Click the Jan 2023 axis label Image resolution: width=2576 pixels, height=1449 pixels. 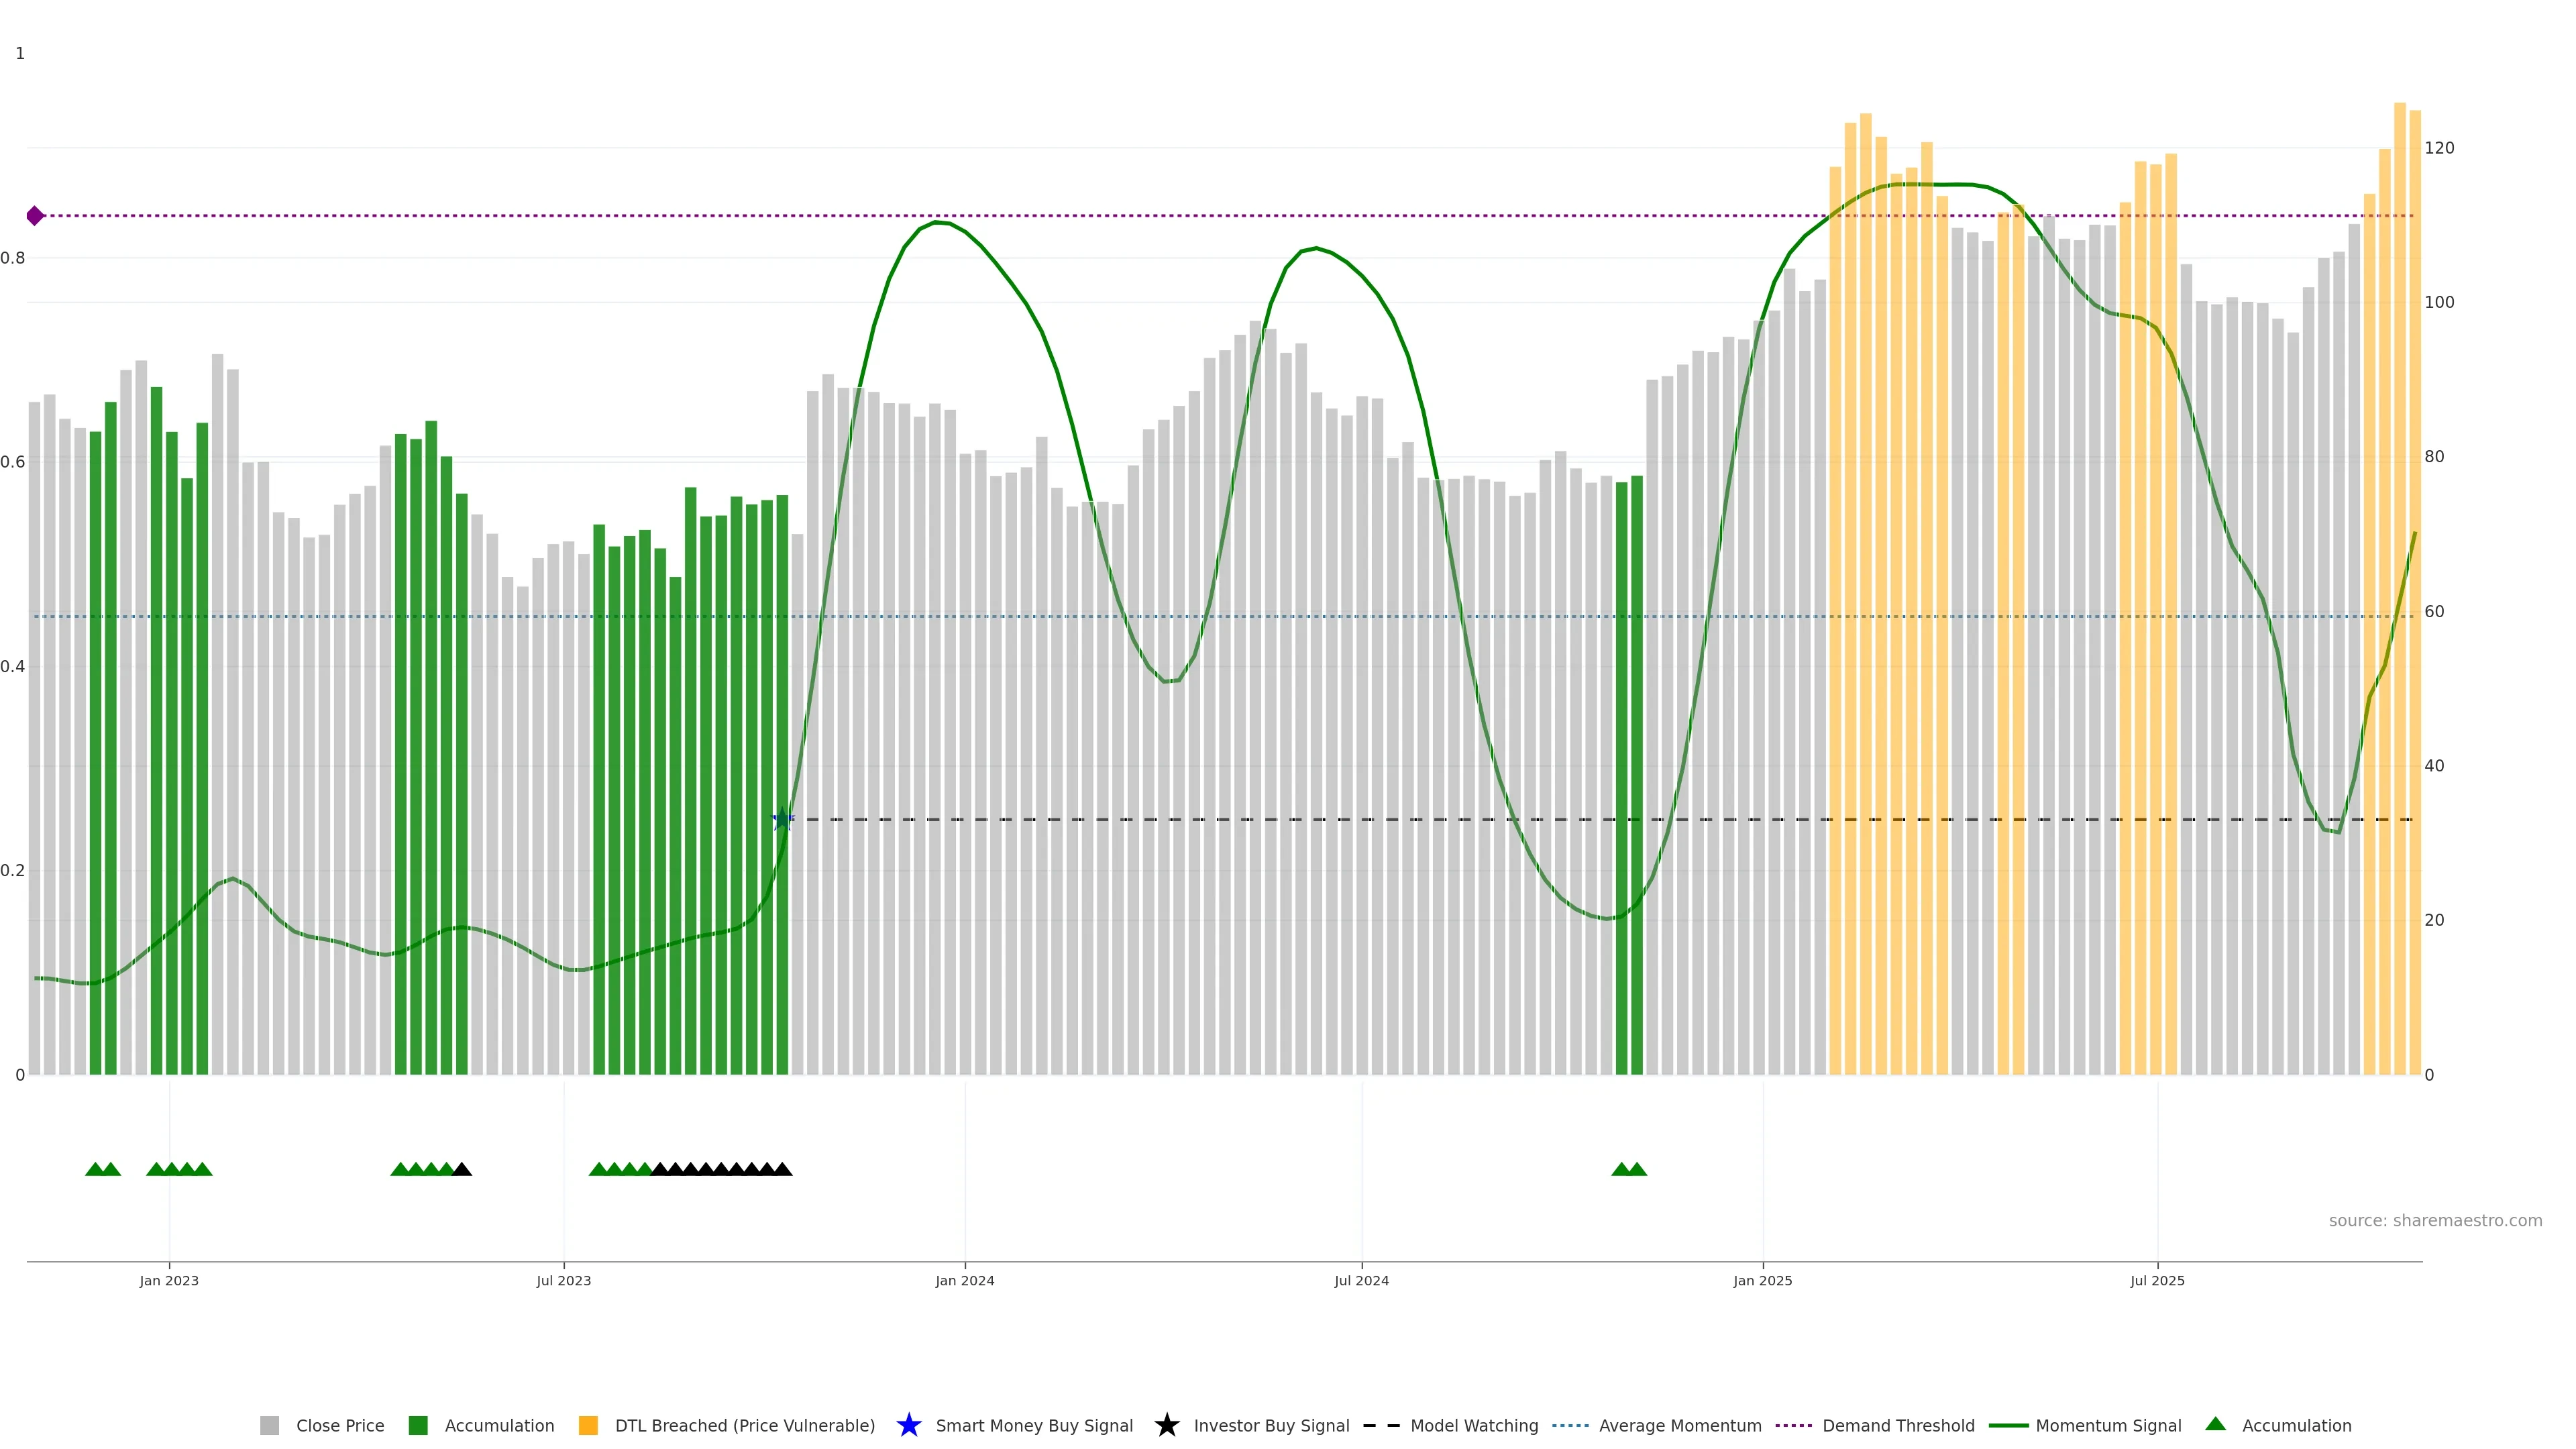pyautogui.click(x=169, y=1280)
